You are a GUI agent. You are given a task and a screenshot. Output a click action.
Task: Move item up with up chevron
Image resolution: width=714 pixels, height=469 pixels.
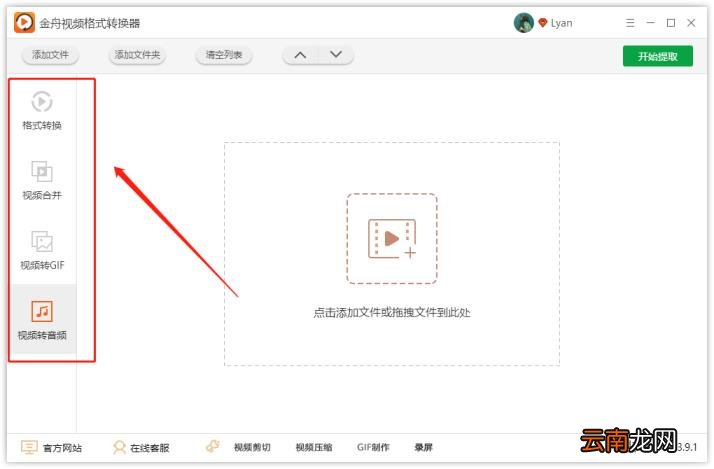pos(300,55)
